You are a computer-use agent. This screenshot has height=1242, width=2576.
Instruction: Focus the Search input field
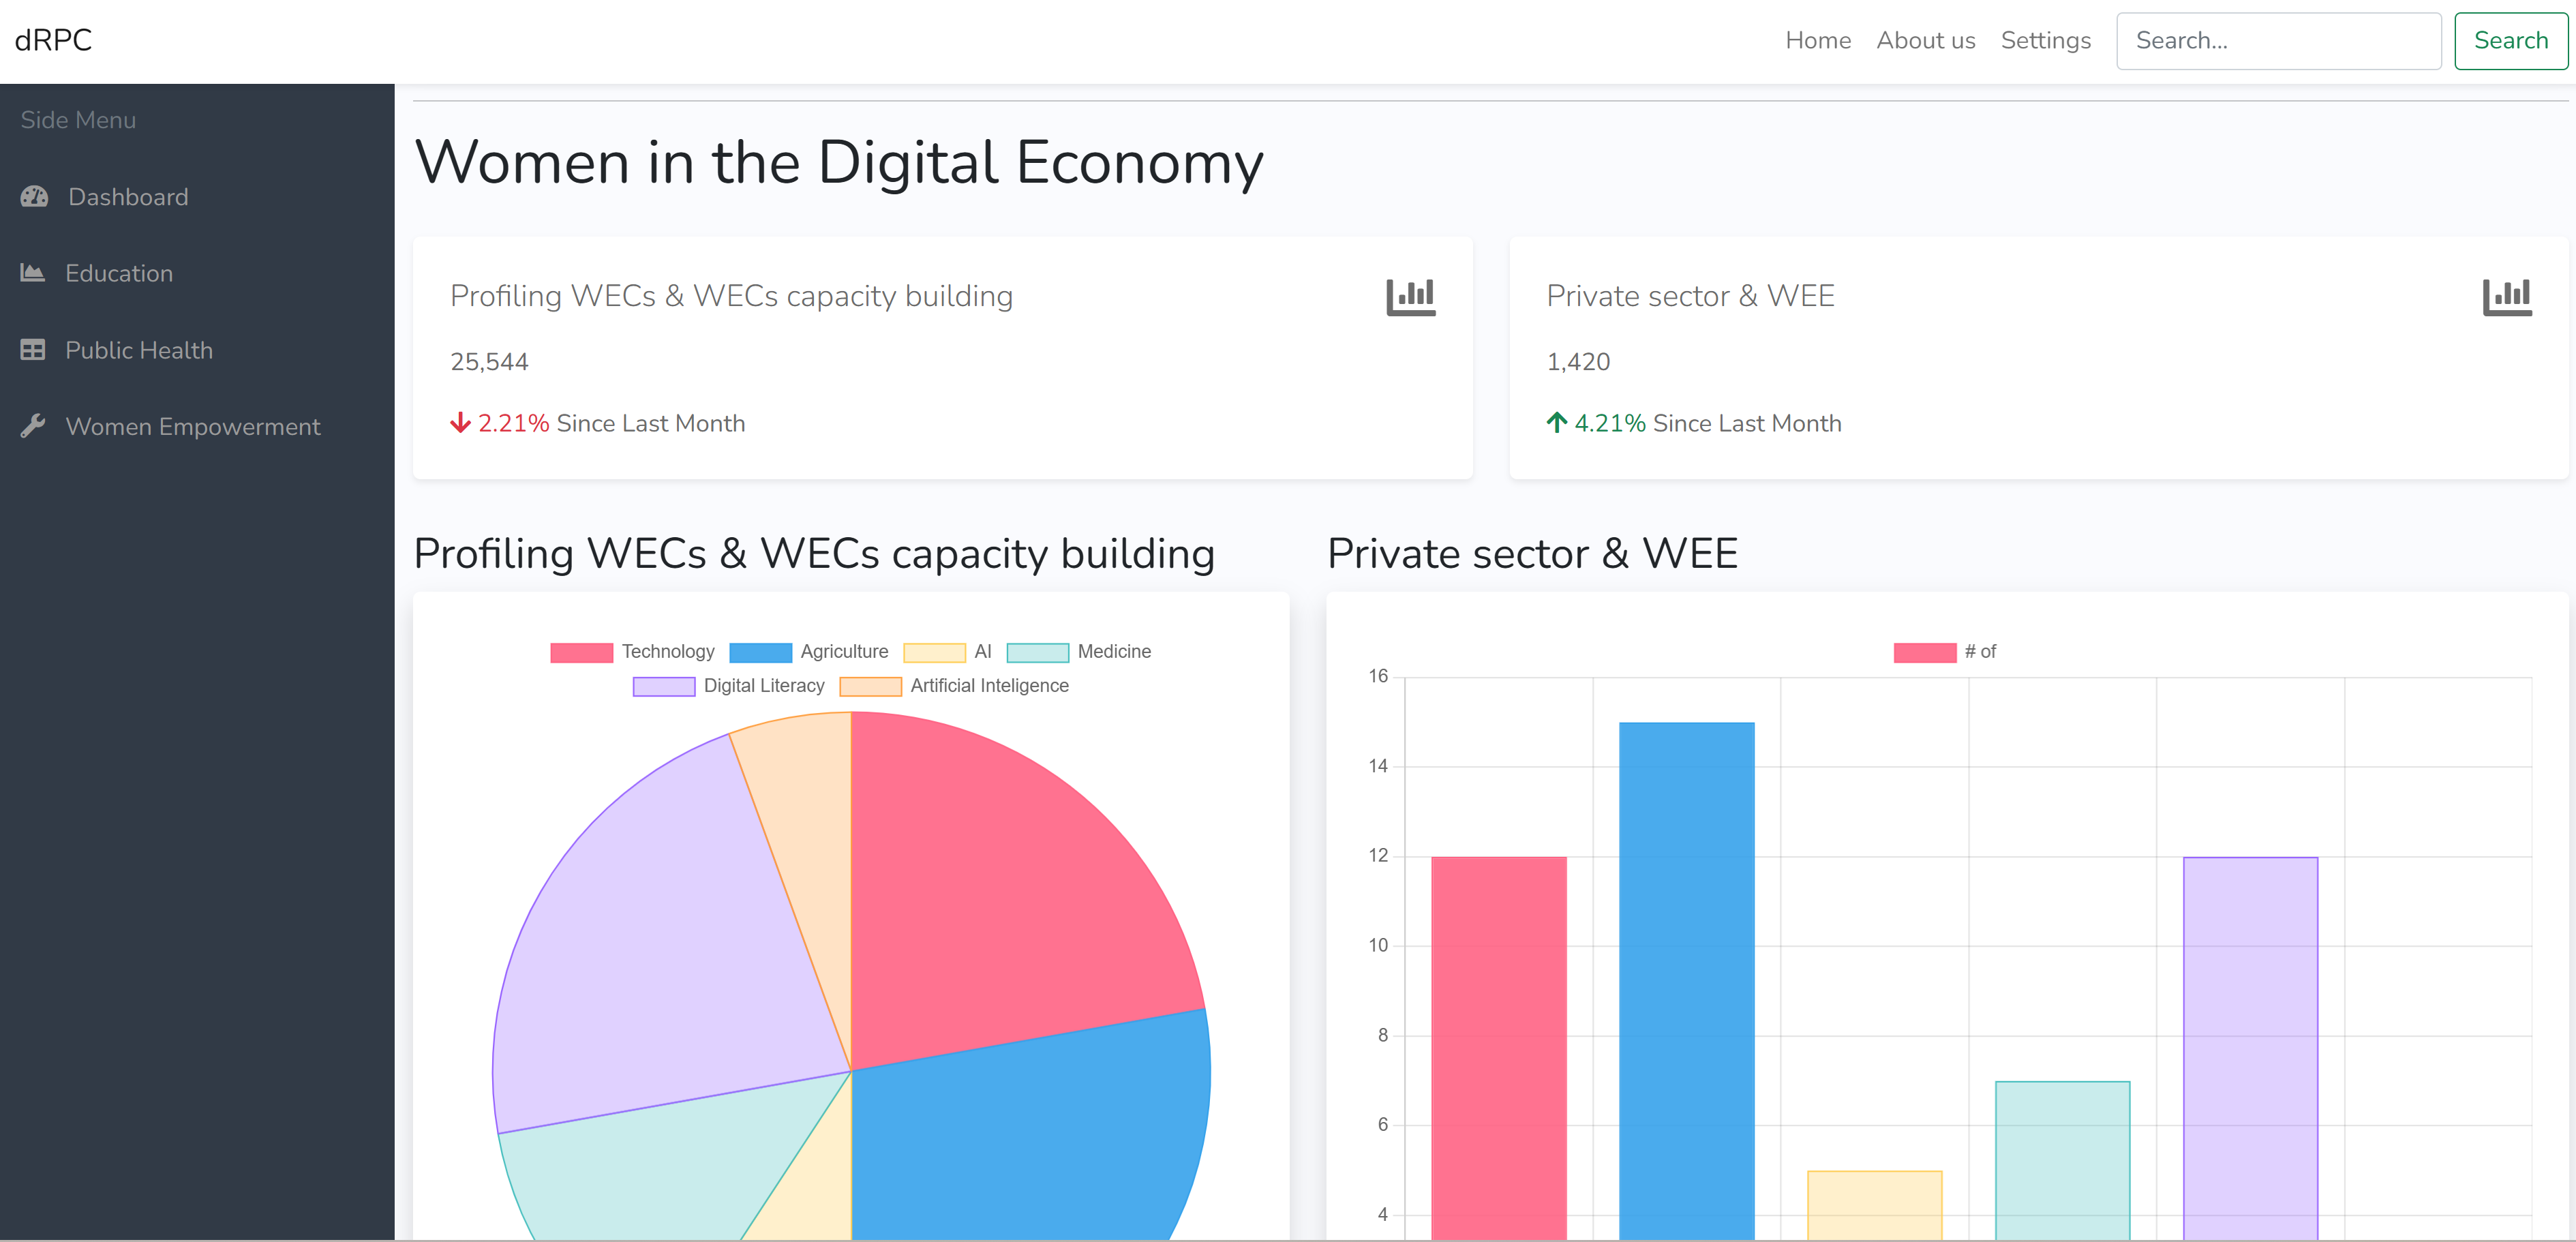[2277, 41]
